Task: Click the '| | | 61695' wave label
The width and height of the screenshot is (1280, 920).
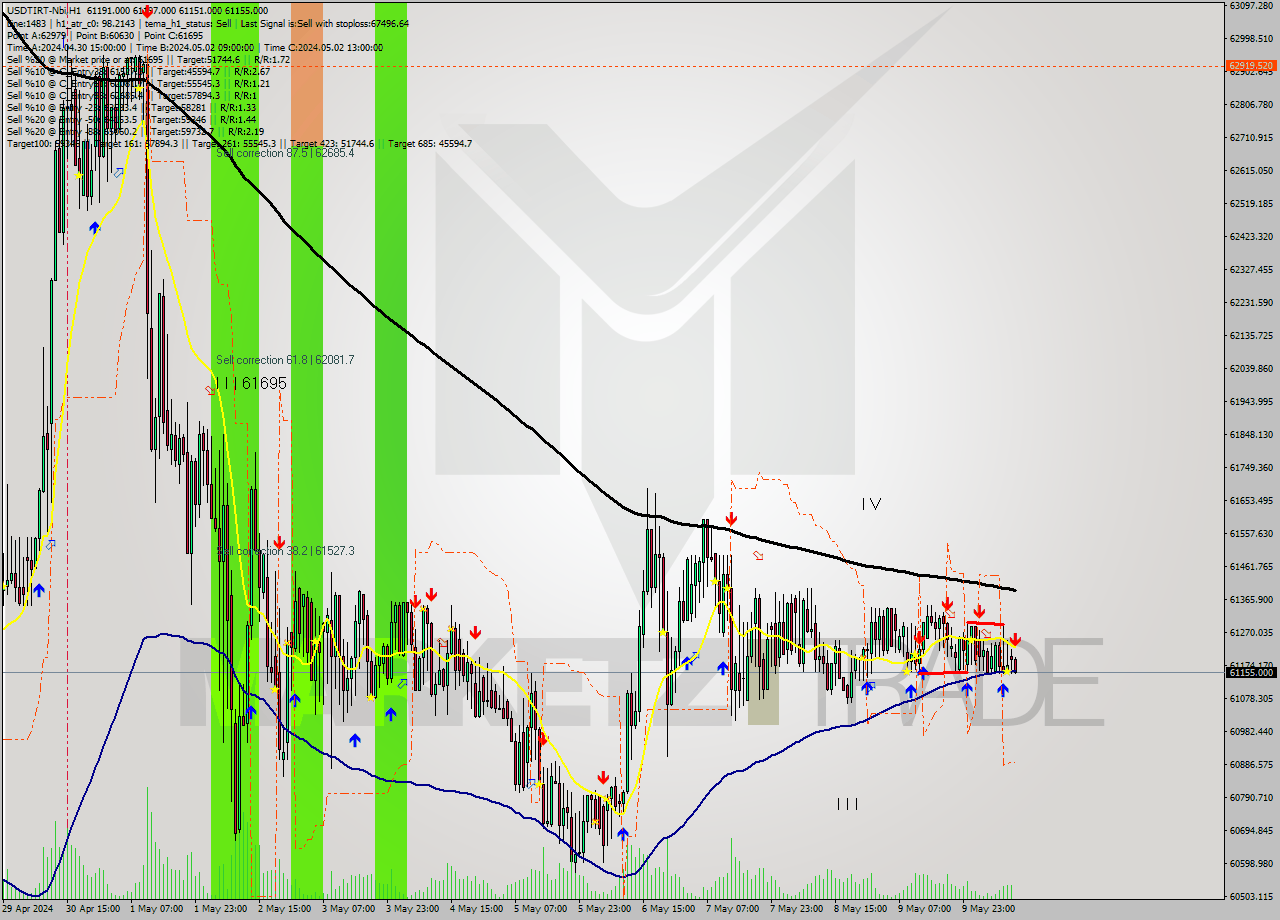Action: 251,383
